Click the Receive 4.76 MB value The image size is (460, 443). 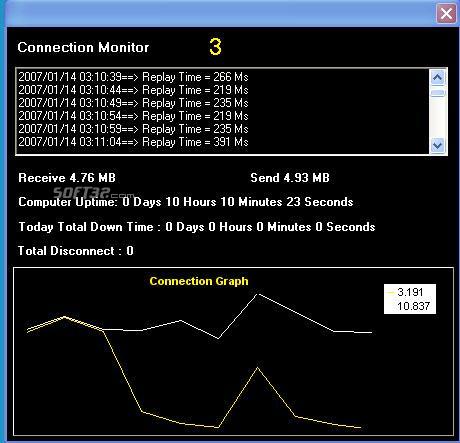pyautogui.click(x=67, y=178)
